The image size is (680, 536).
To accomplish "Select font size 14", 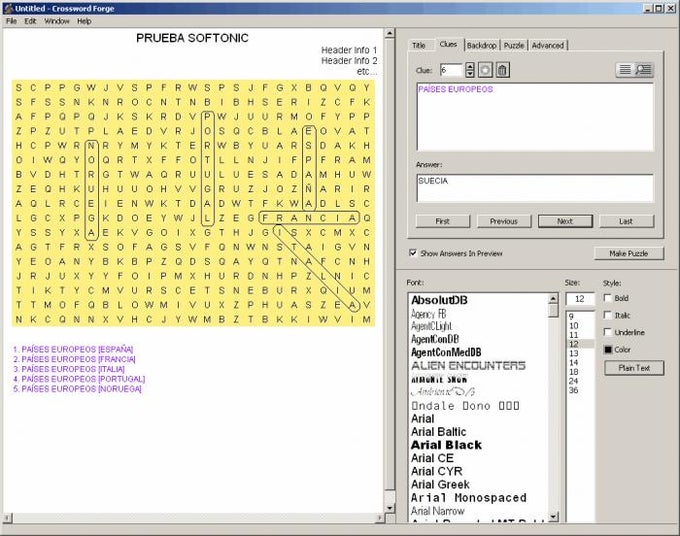I will pyautogui.click(x=574, y=363).
